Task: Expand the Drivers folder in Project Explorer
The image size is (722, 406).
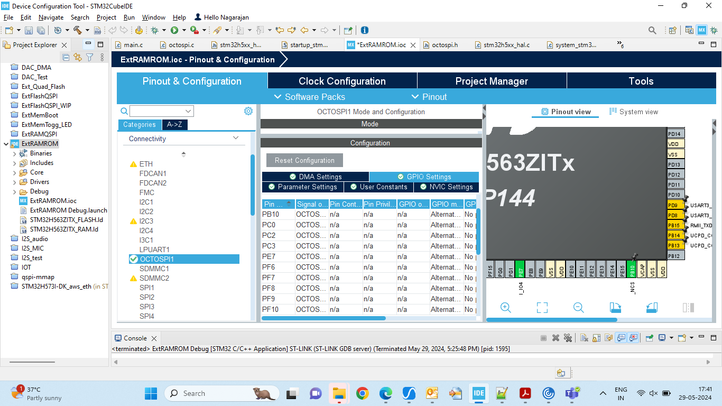Action: [x=14, y=182]
